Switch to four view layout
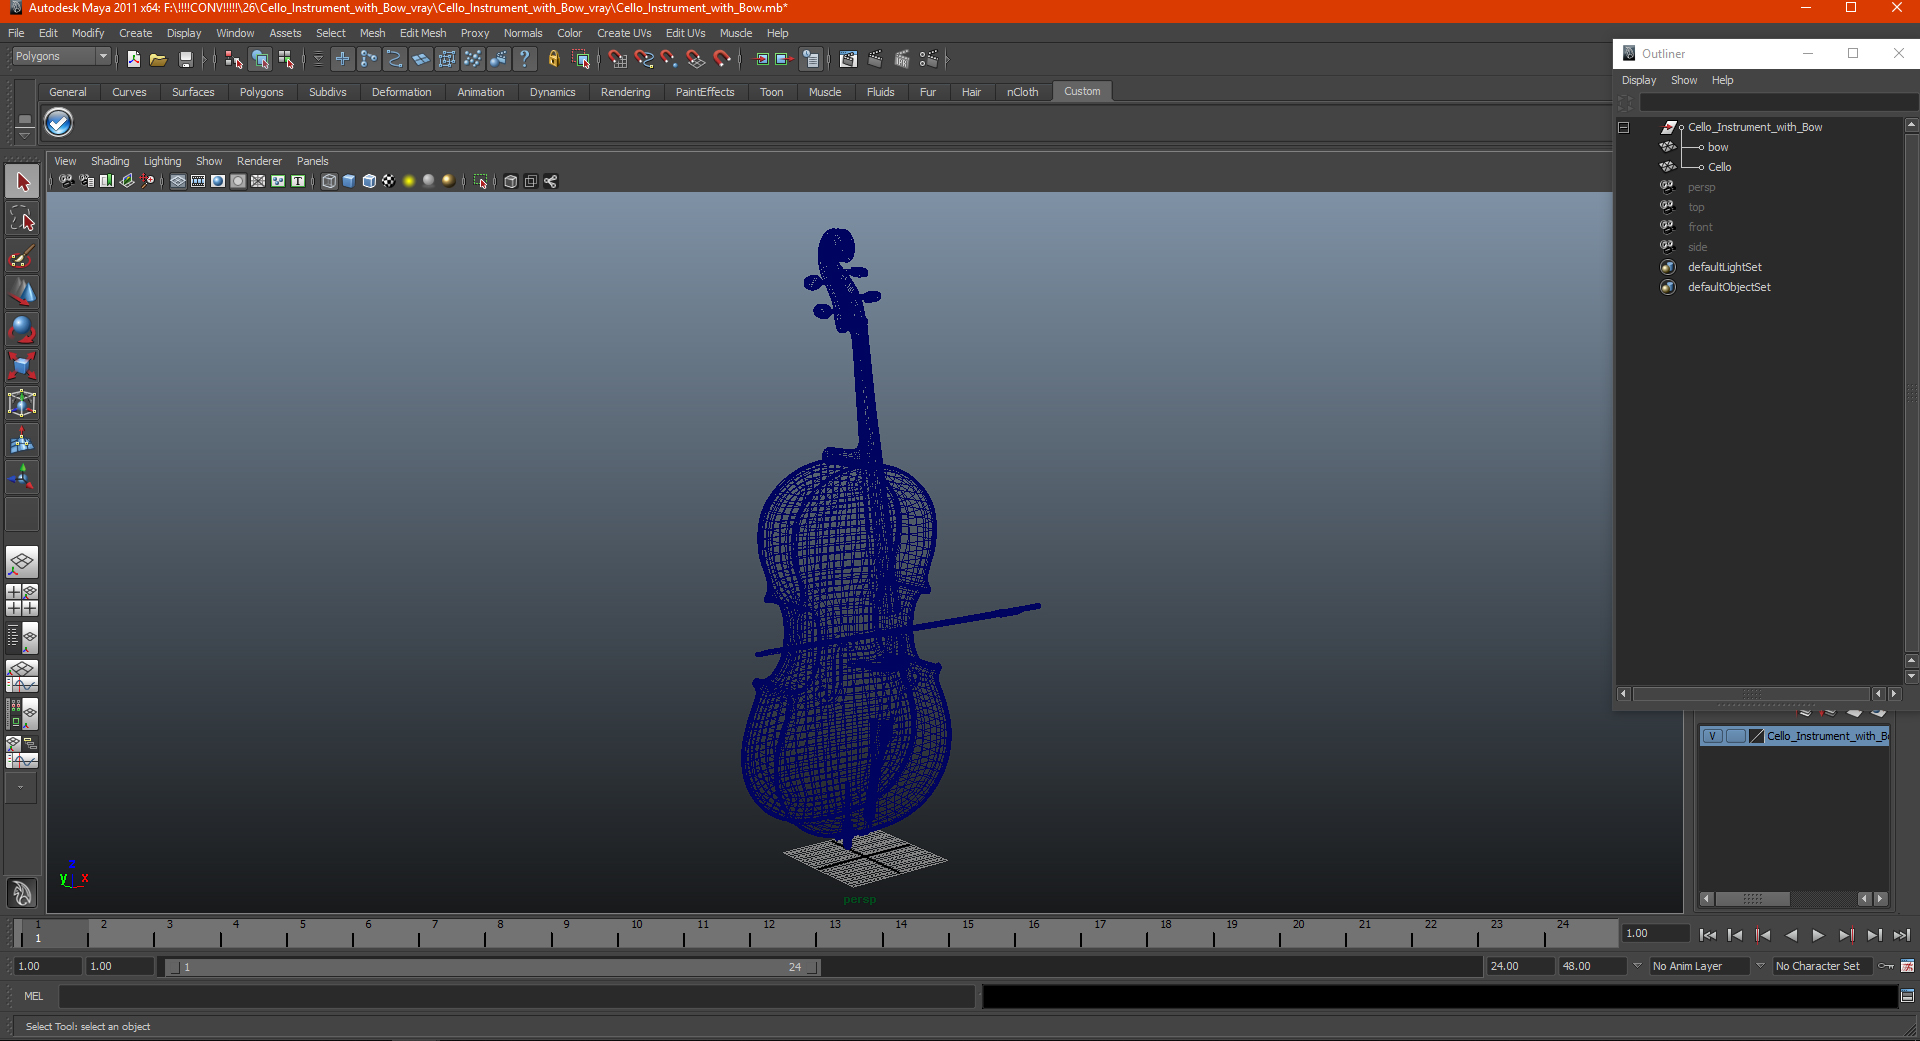Screen dimensions: 1920x1041 [x=22, y=600]
